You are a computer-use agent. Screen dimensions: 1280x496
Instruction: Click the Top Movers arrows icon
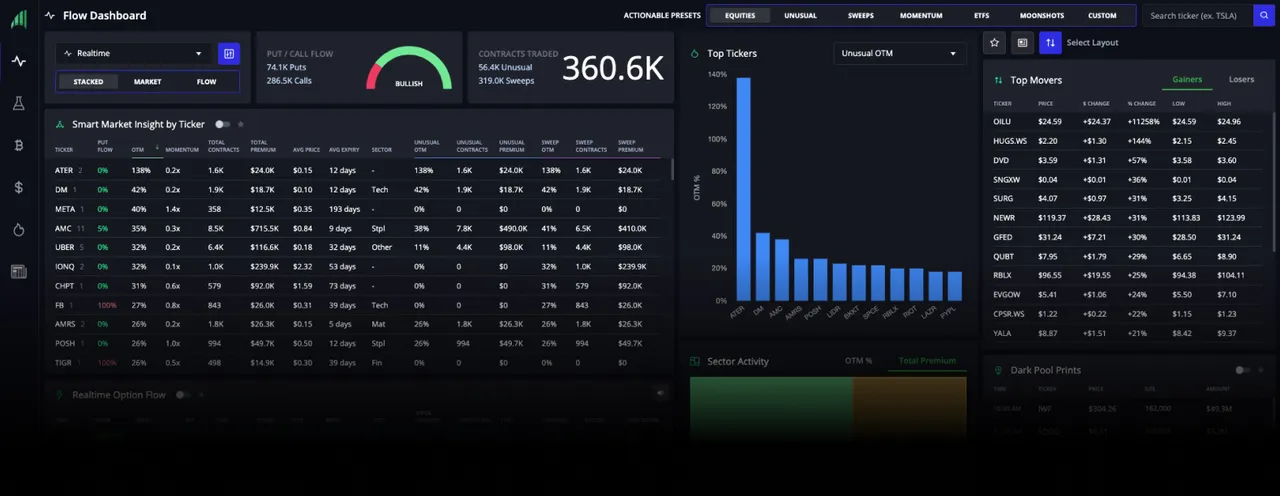[998, 80]
